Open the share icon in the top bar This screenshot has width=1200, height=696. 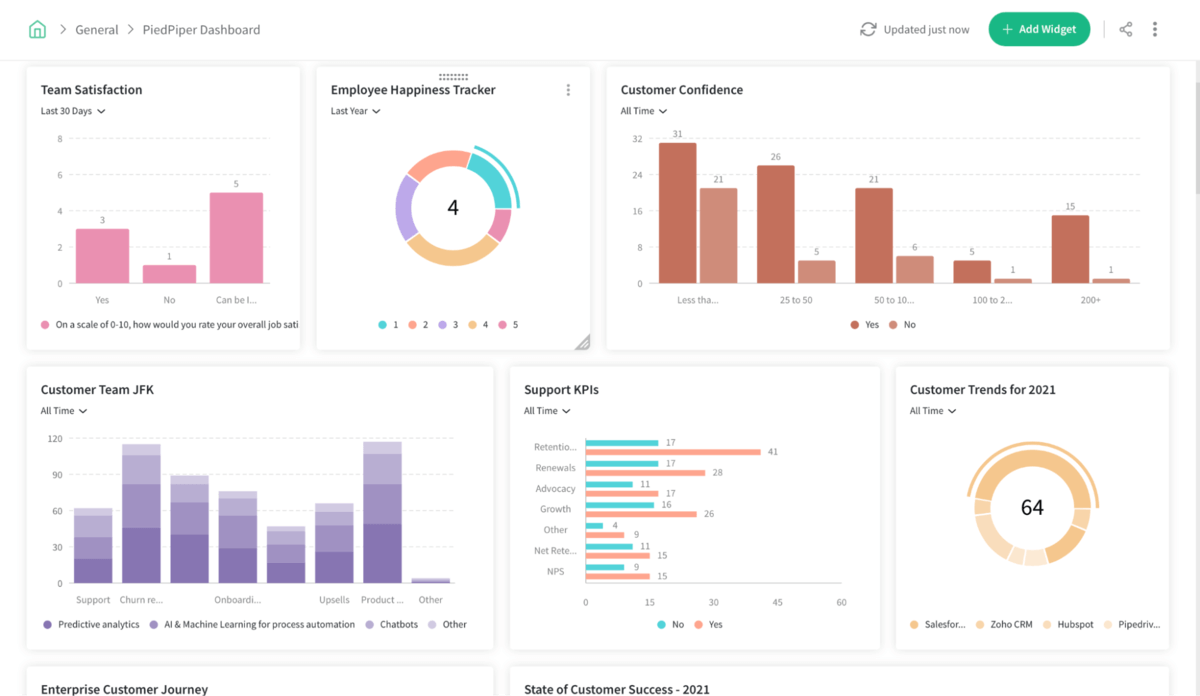(1125, 29)
